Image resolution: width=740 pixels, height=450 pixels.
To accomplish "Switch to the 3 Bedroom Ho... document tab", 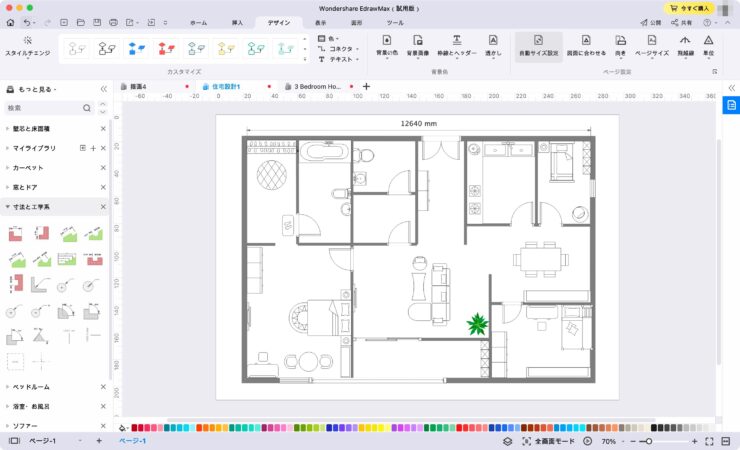I will 319,87.
